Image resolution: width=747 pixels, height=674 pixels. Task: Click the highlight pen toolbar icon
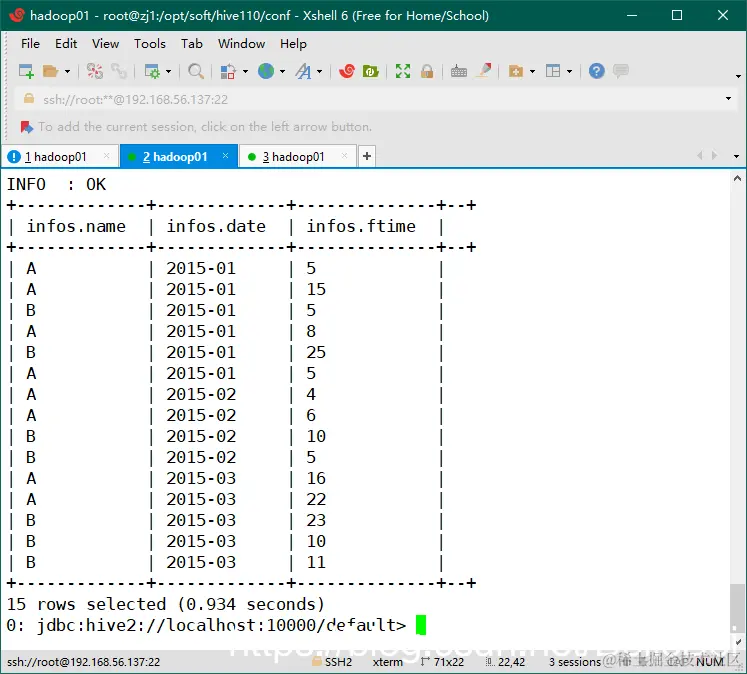click(485, 71)
